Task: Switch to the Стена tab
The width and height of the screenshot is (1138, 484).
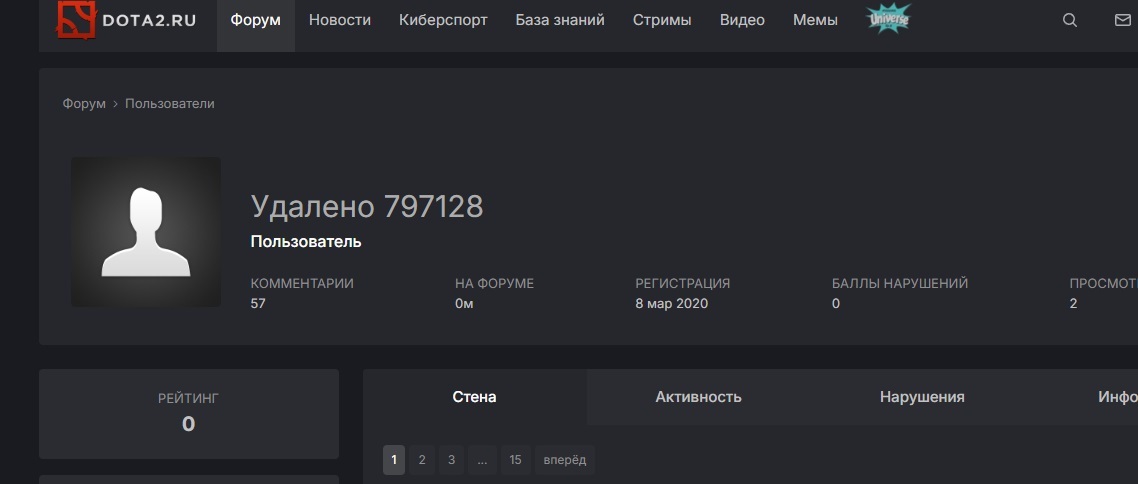Action: pyautogui.click(x=474, y=397)
